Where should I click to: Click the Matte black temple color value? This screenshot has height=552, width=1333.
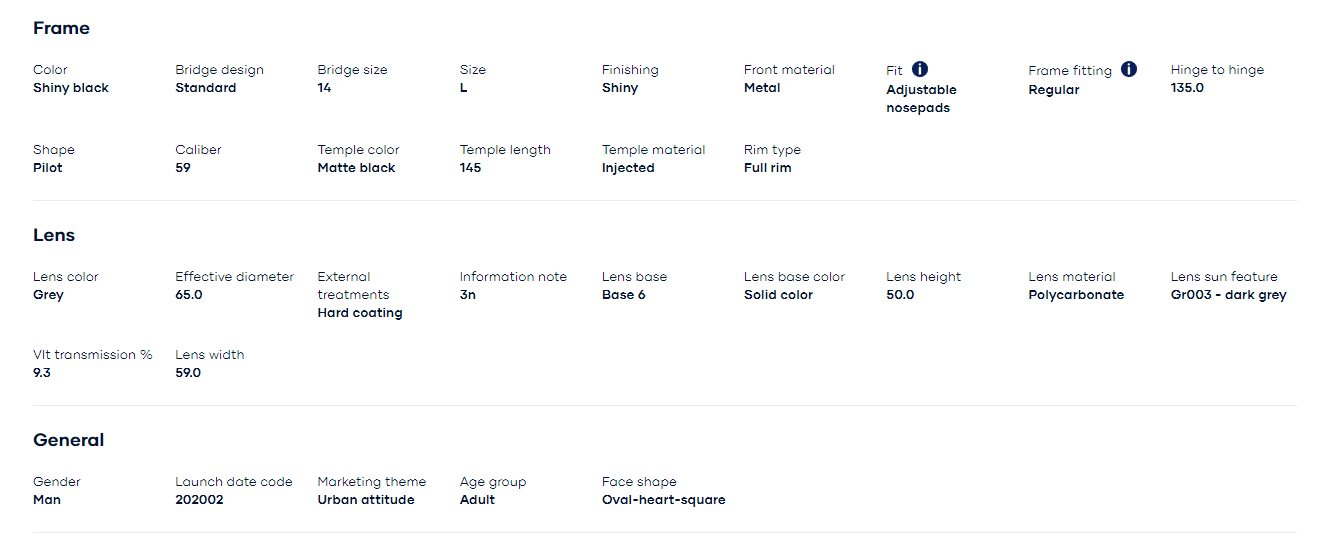coord(356,168)
